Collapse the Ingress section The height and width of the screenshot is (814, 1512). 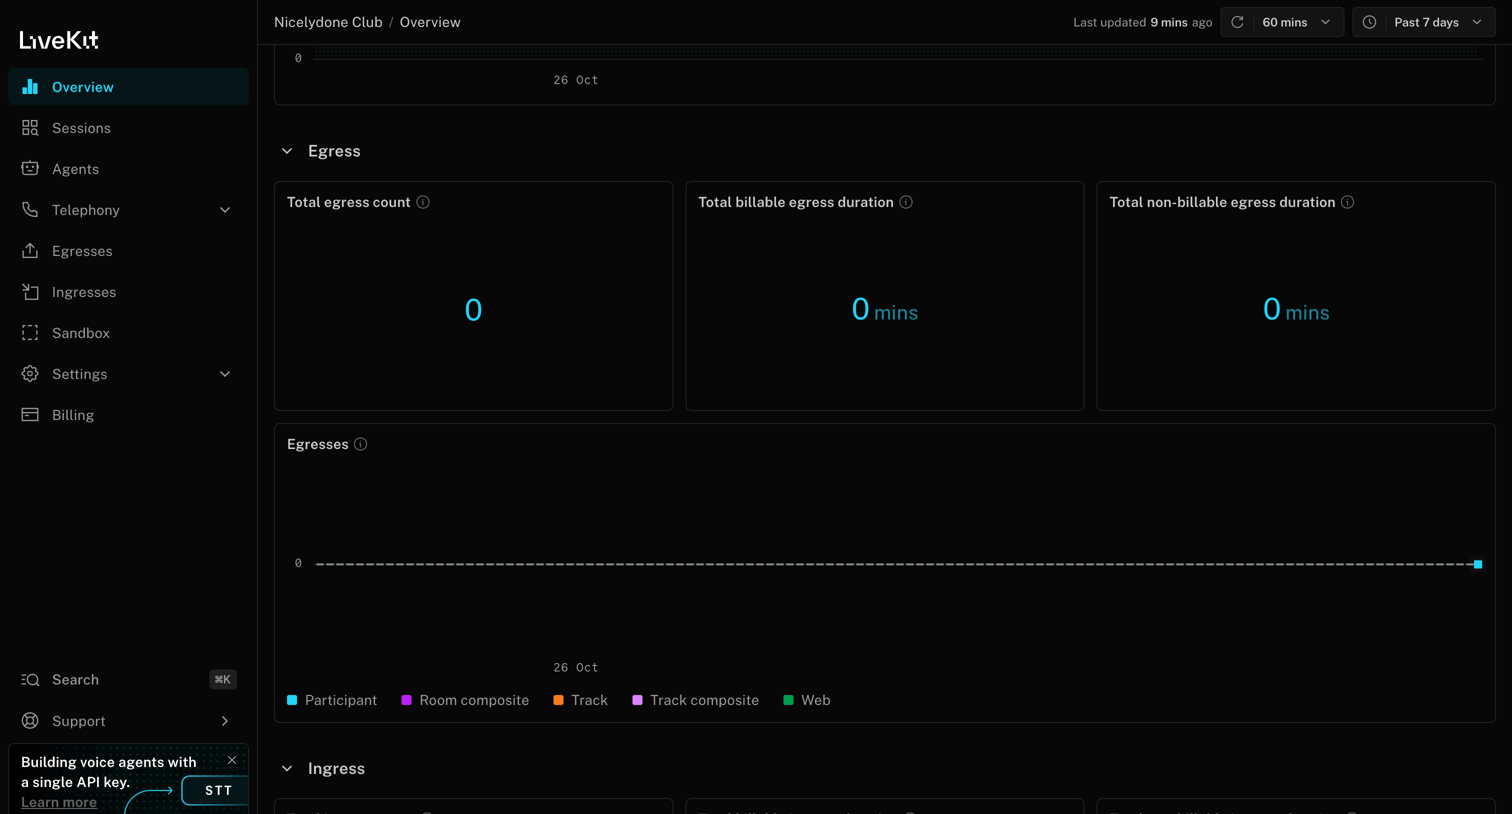[x=287, y=769]
